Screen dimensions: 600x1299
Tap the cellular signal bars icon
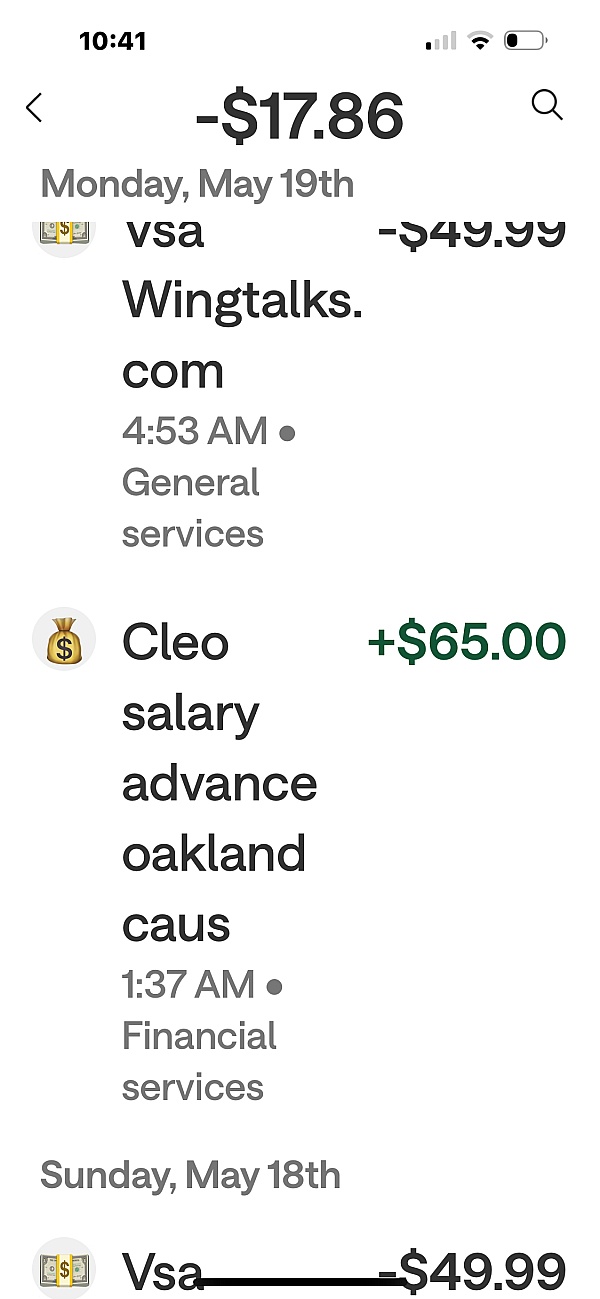440,41
